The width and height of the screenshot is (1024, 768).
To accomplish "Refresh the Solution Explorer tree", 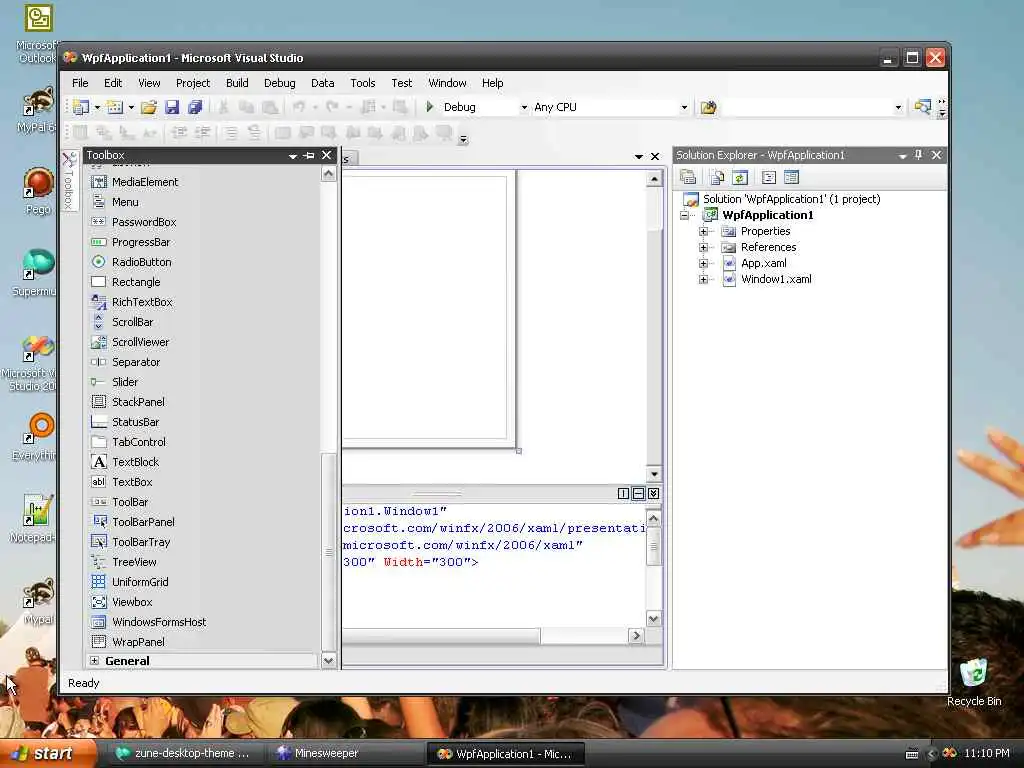I will 739,177.
